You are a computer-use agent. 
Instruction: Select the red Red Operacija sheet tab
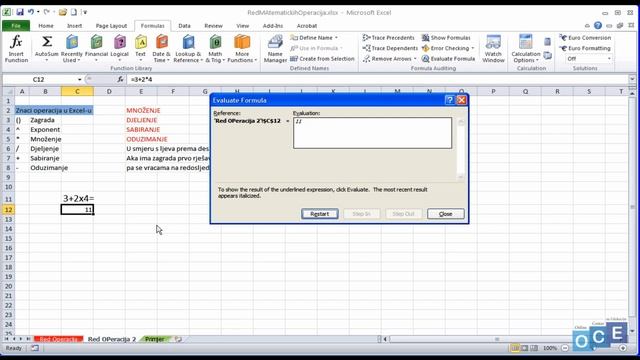point(58,339)
